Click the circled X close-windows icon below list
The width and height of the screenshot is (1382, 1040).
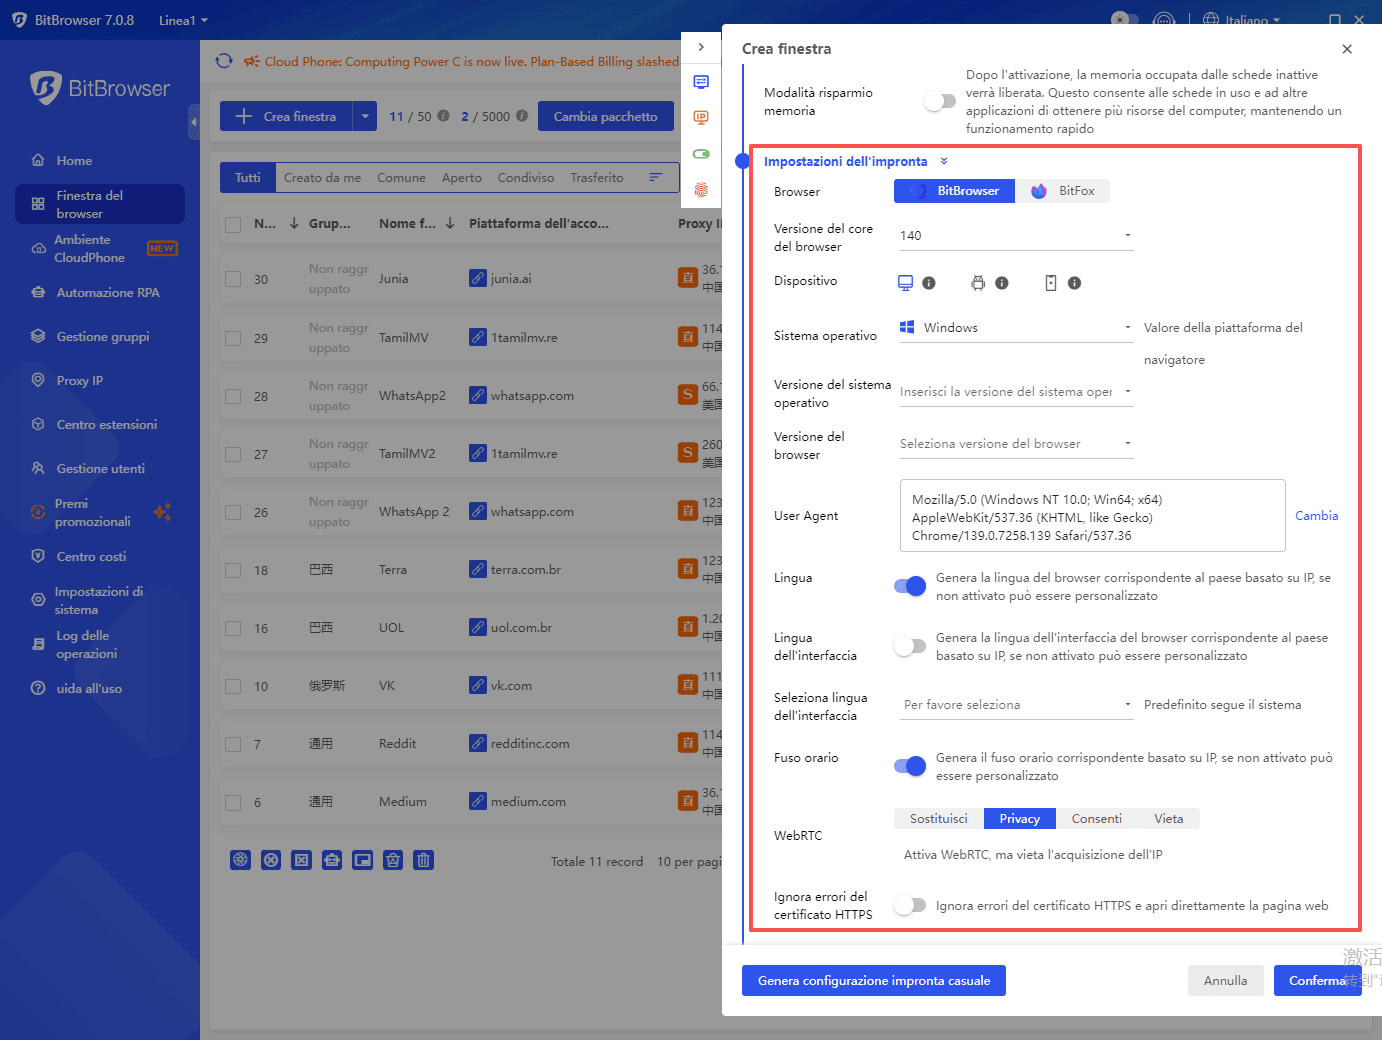coord(271,859)
